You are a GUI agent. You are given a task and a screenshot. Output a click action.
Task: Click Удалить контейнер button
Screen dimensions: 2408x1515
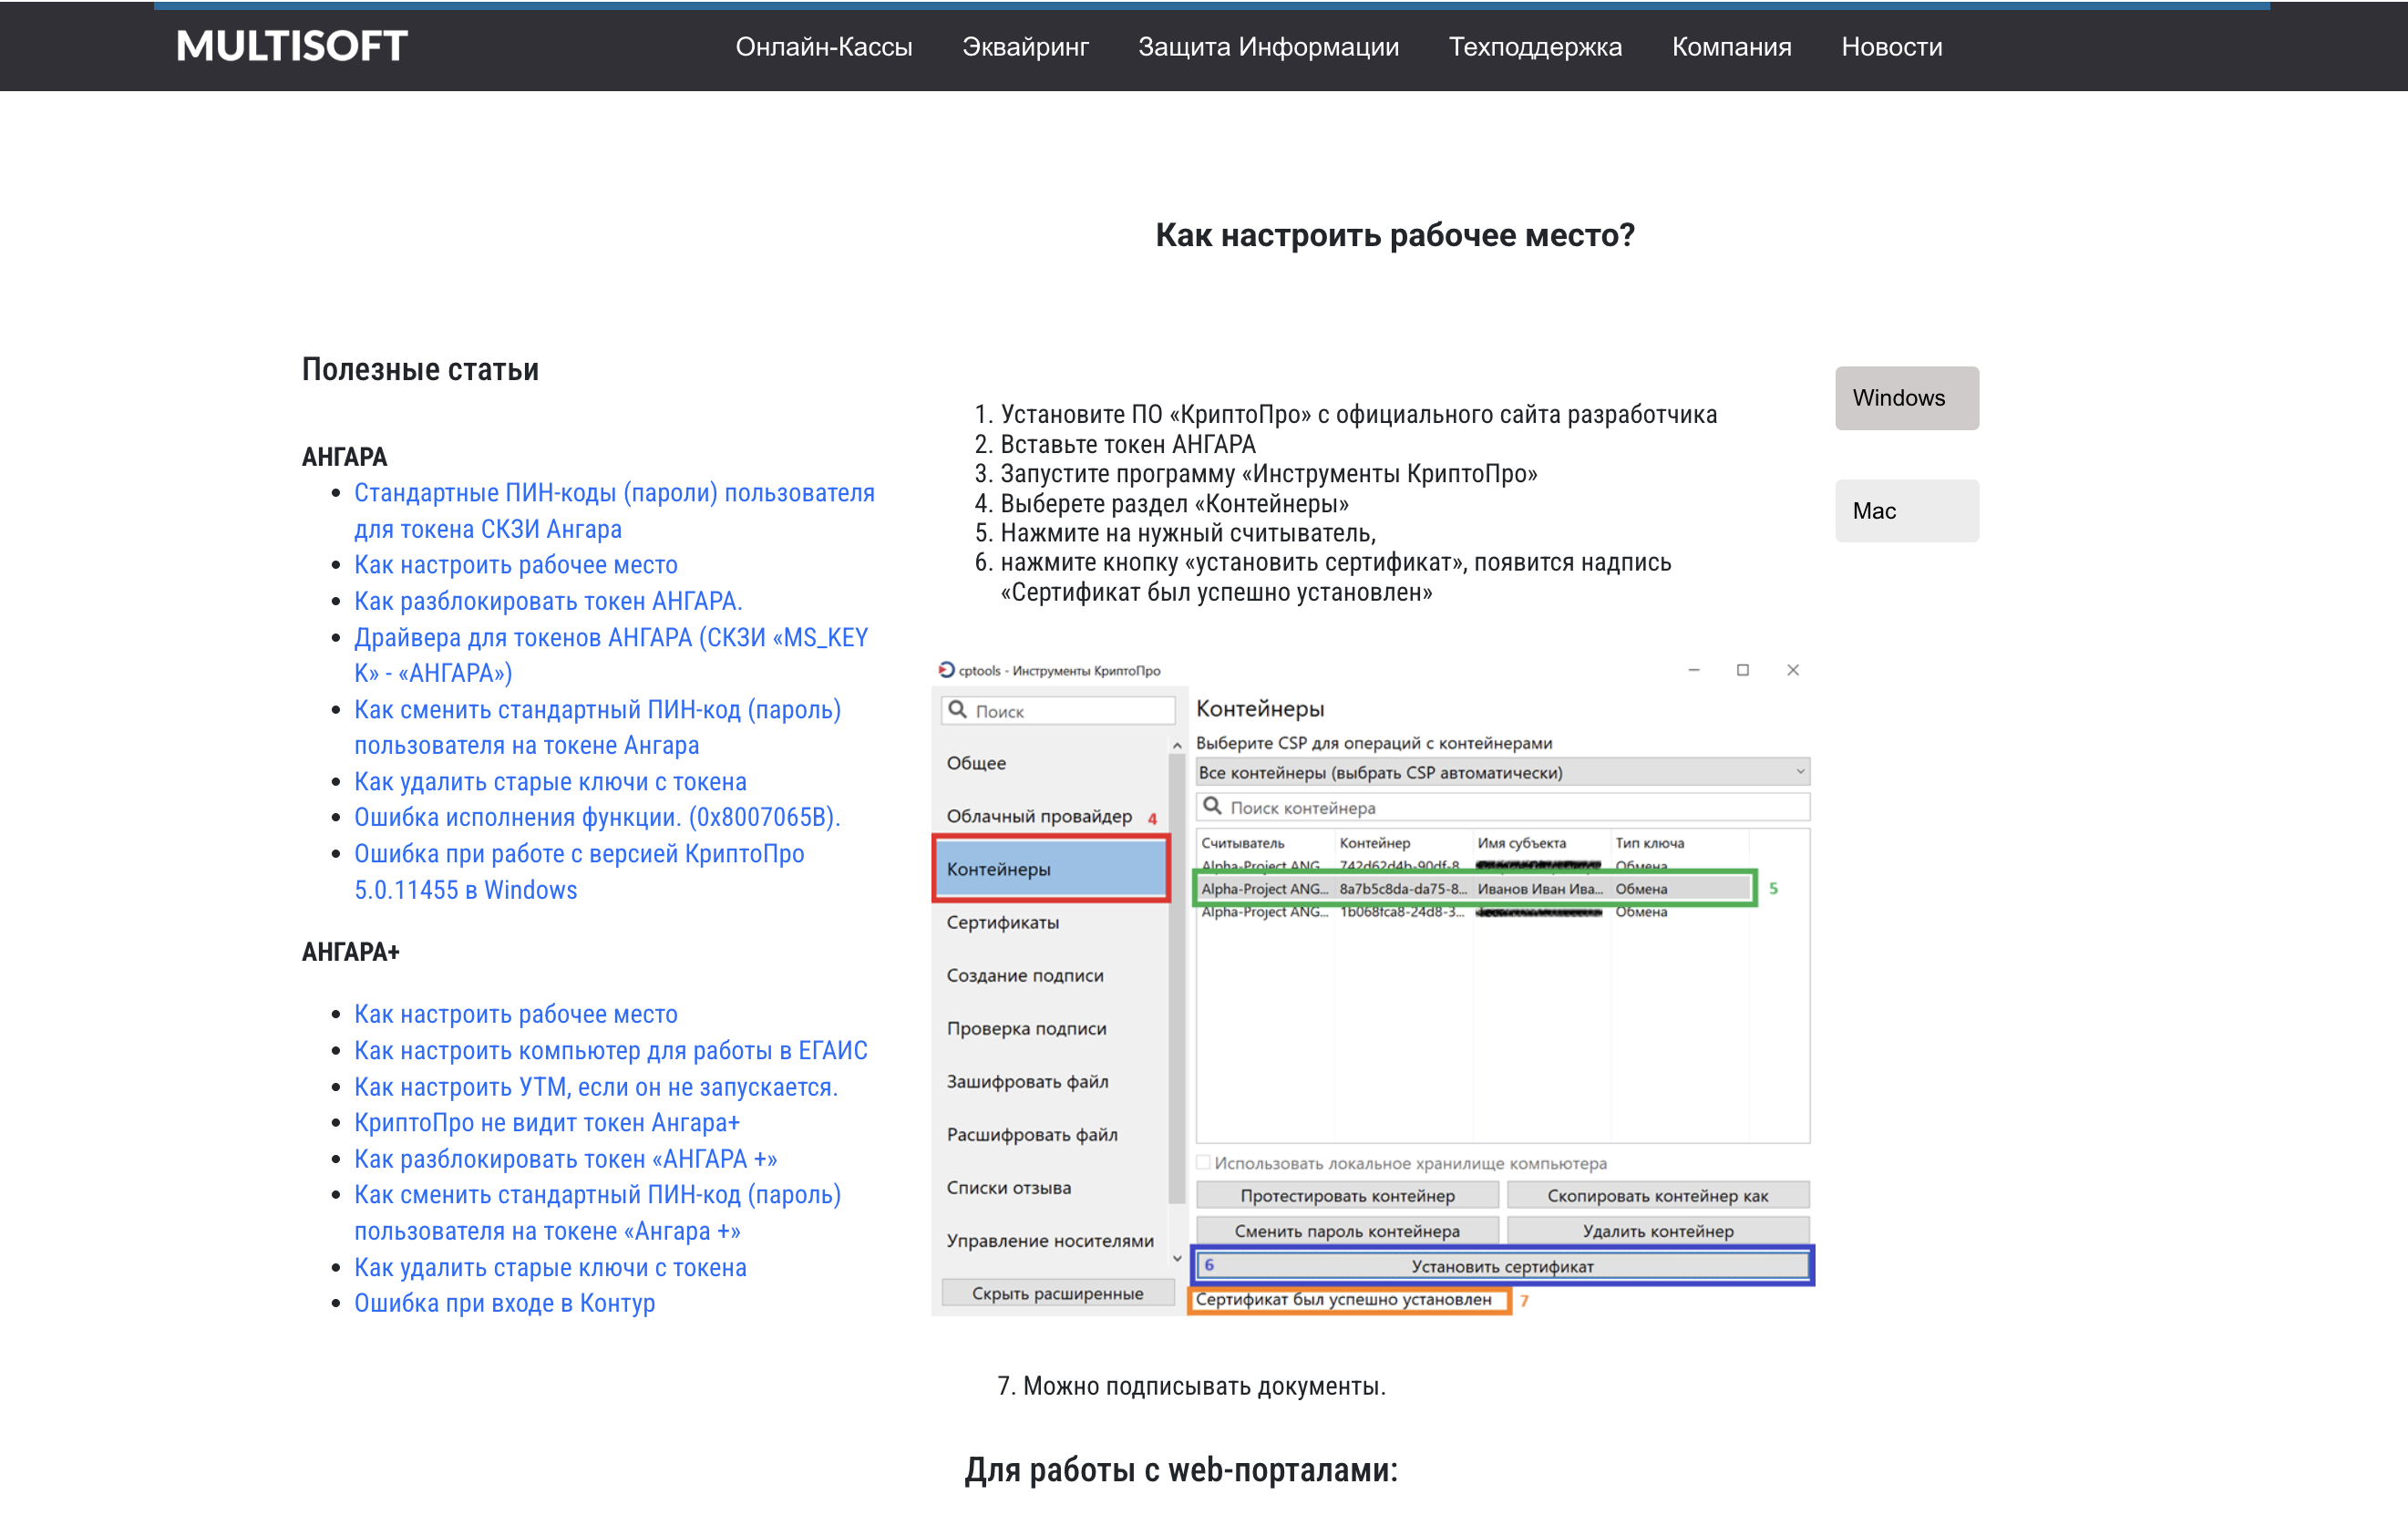(x=1657, y=1230)
